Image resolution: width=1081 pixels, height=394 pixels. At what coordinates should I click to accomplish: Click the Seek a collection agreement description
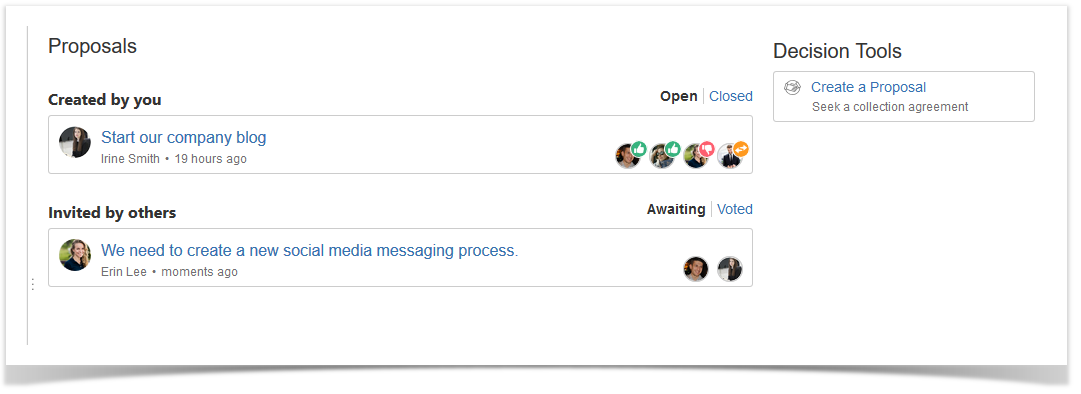[x=890, y=107]
